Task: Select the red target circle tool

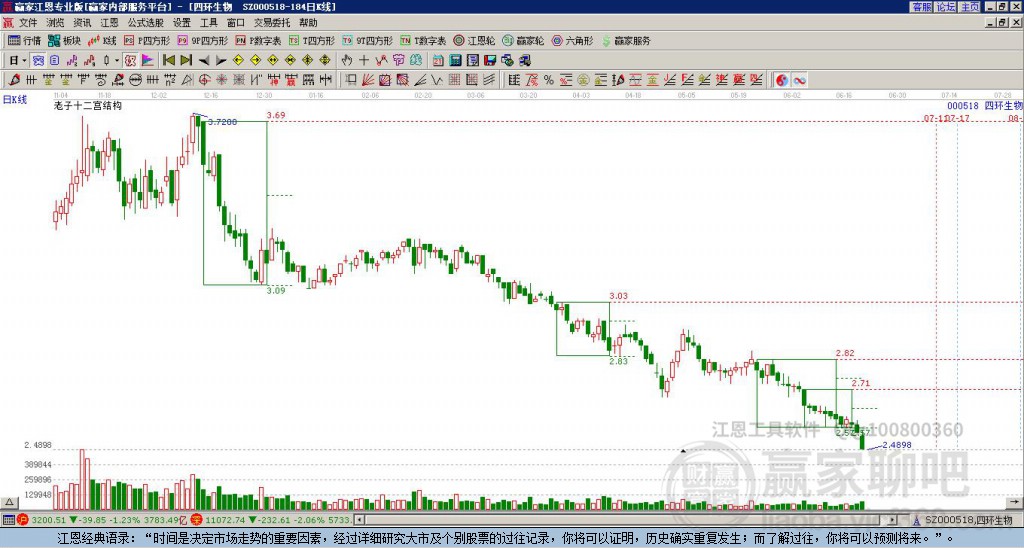Action: pyautogui.click(x=204, y=80)
